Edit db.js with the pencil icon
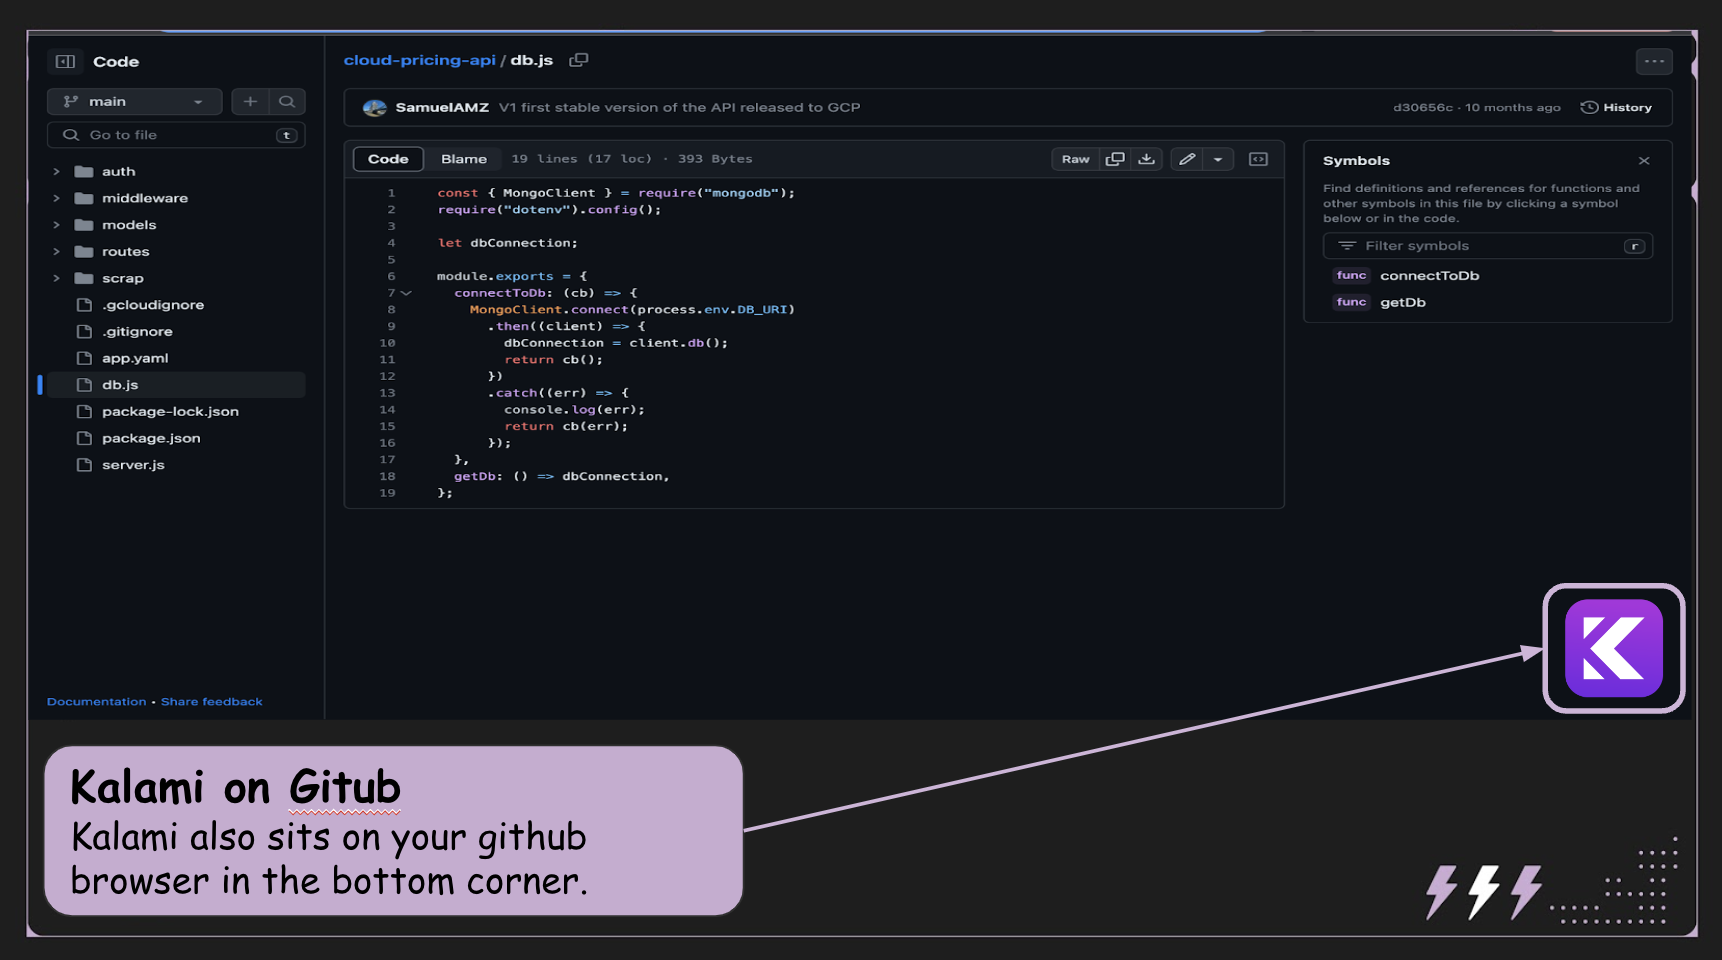This screenshot has height=960, width=1722. click(x=1187, y=159)
